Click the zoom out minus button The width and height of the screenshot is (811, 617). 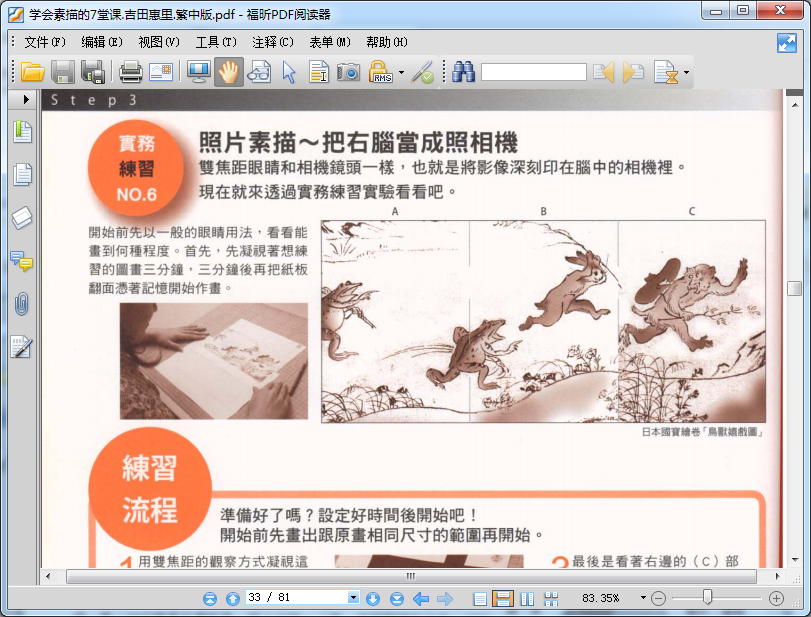point(658,599)
